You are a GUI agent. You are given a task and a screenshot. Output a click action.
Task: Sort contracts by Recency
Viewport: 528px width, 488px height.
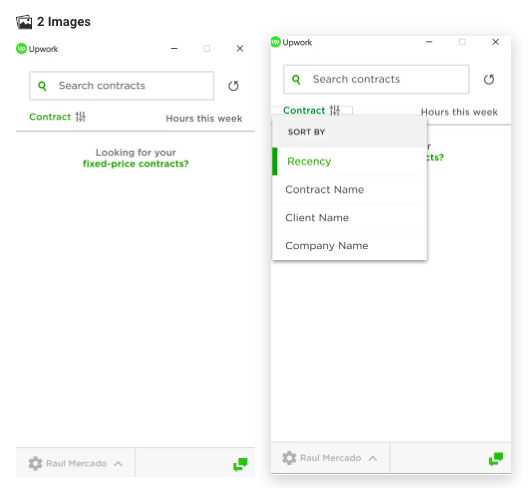[x=350, y=161]
